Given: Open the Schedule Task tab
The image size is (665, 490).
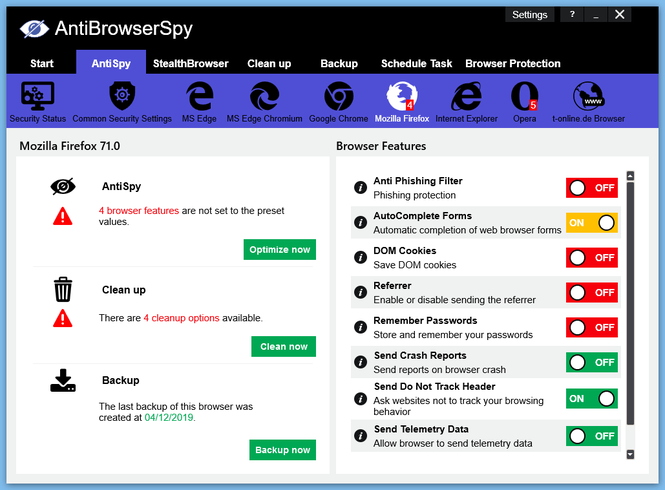Looking at the screenshot, I should point(416,63).
